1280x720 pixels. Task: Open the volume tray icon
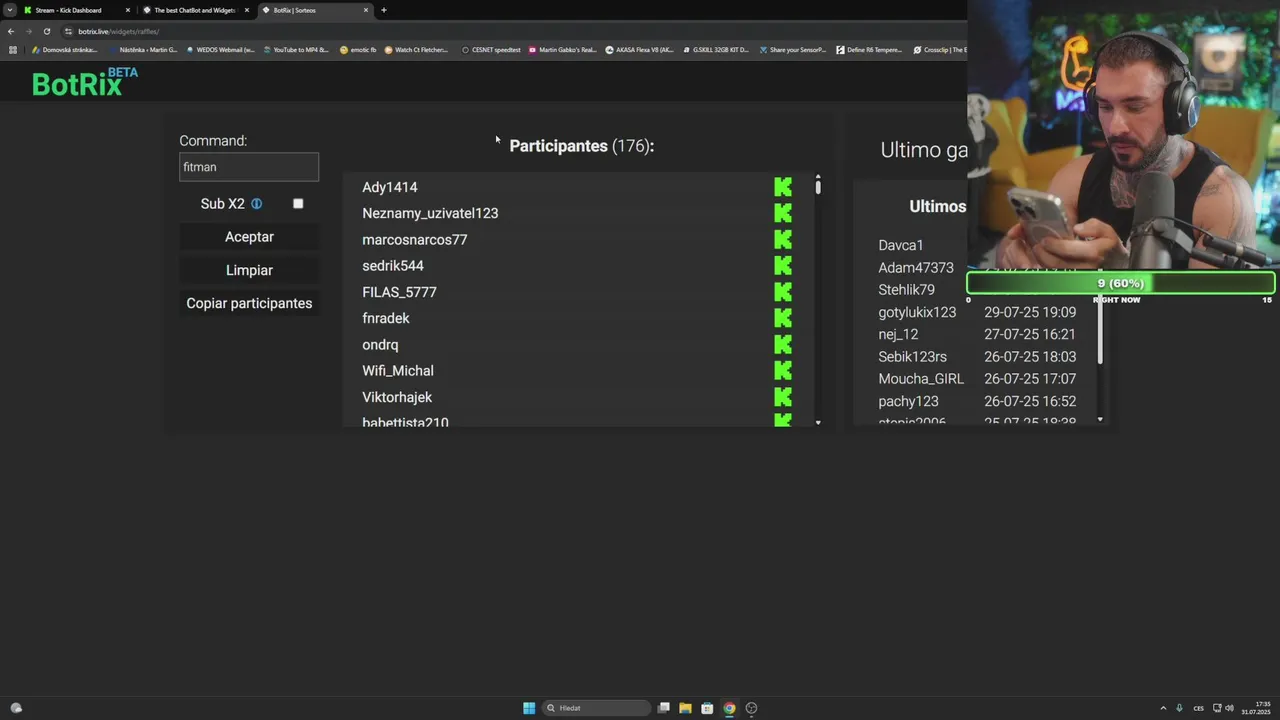1229,708
